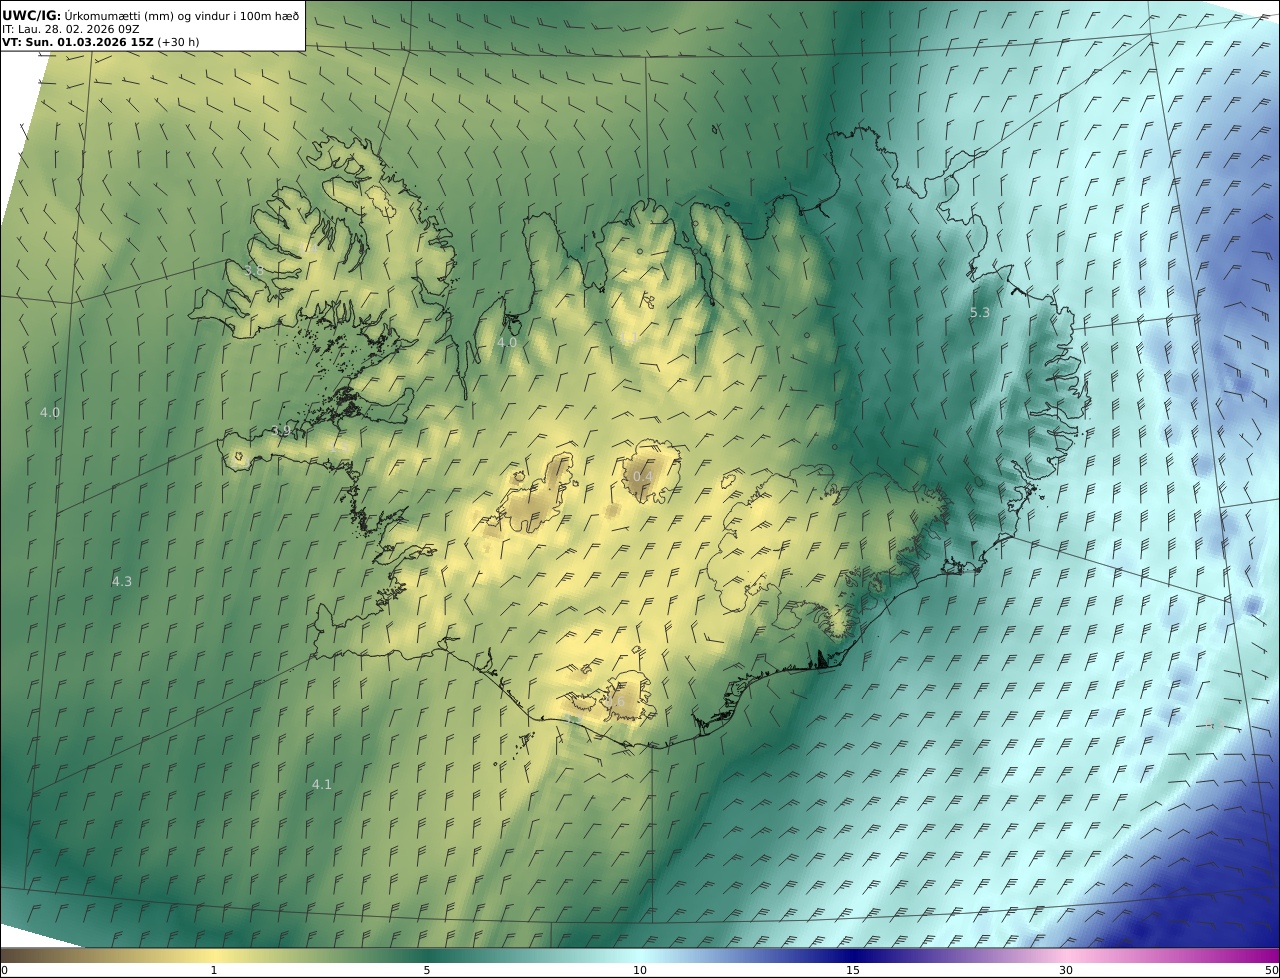Click the 50 tick on the color scale
1280x978 pixels.
(1272, 970)
